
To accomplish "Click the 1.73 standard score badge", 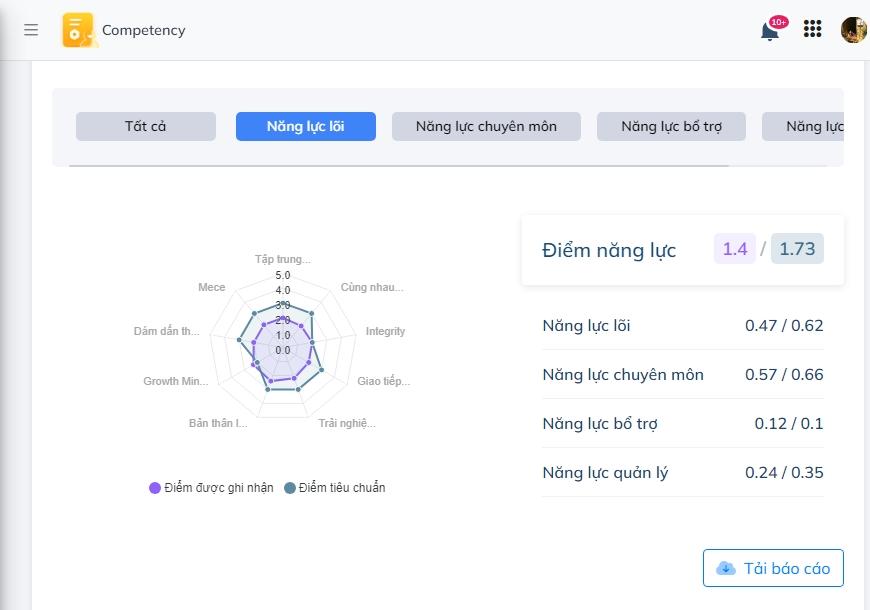I will click(x=797, y=249).
